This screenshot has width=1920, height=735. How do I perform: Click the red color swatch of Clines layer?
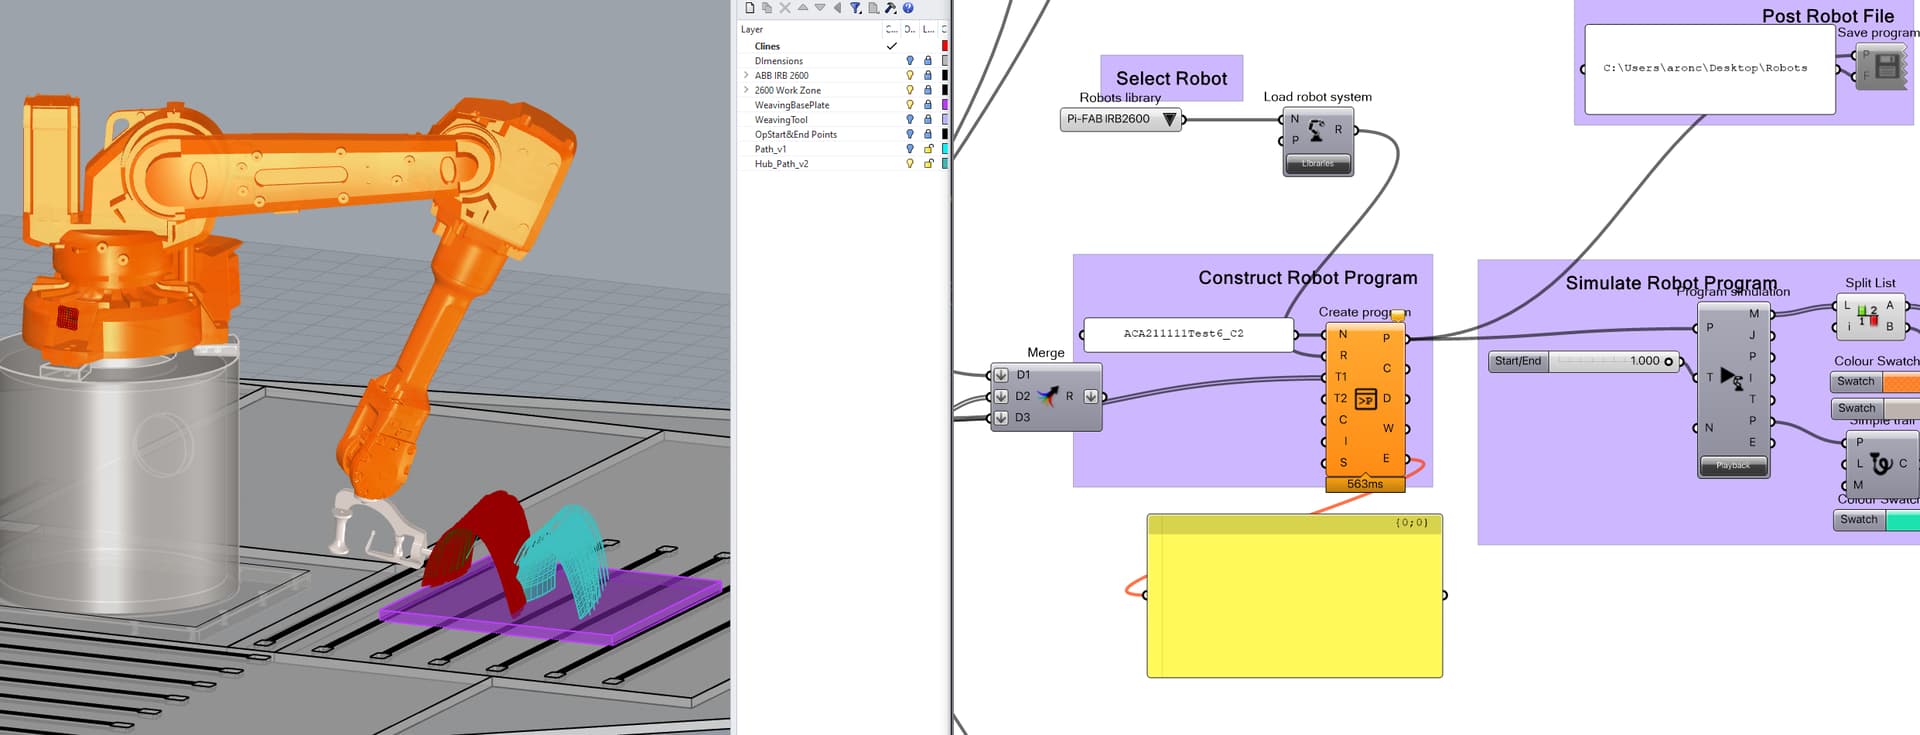point(945,46)
